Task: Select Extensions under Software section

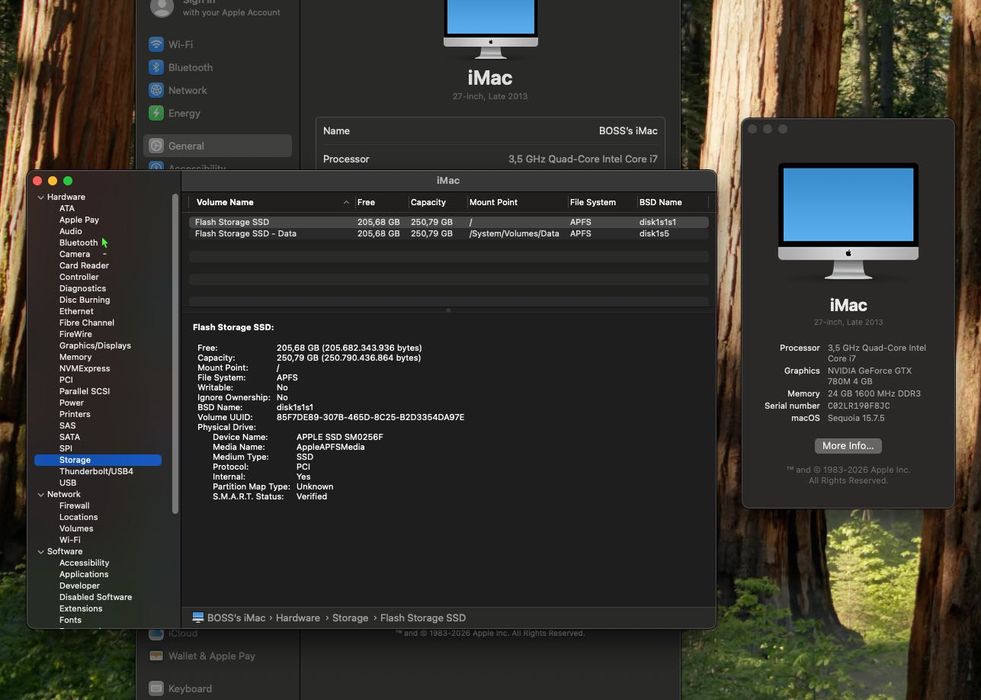Action: pos(81,609)
